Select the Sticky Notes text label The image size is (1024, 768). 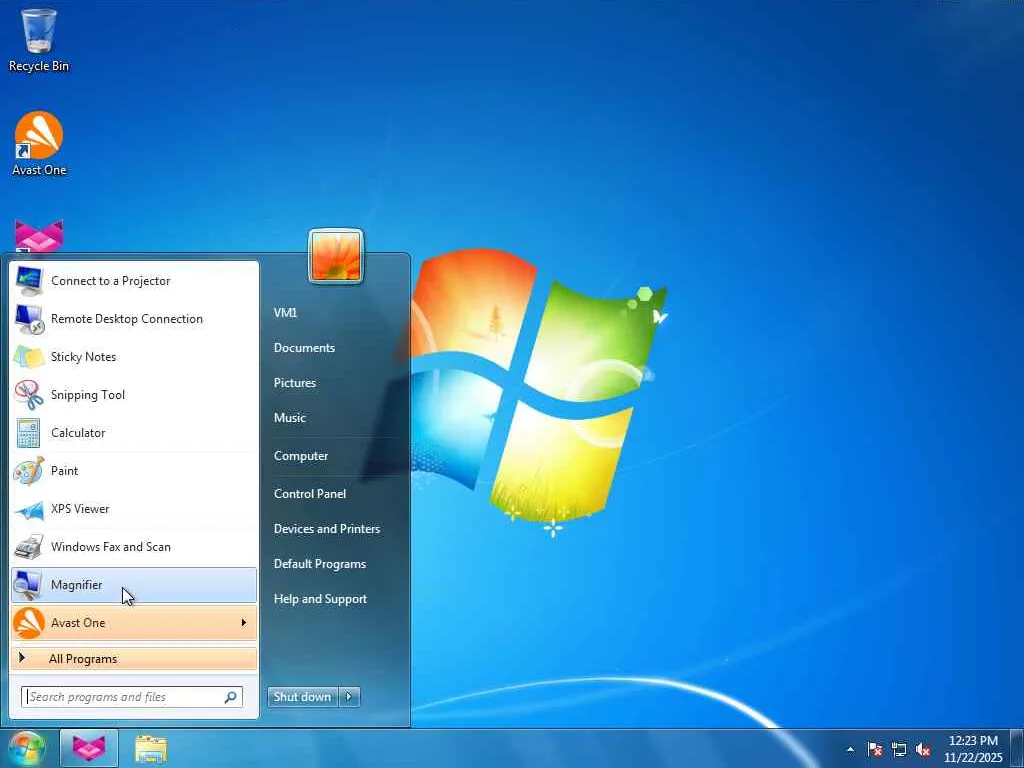[84, 357]
